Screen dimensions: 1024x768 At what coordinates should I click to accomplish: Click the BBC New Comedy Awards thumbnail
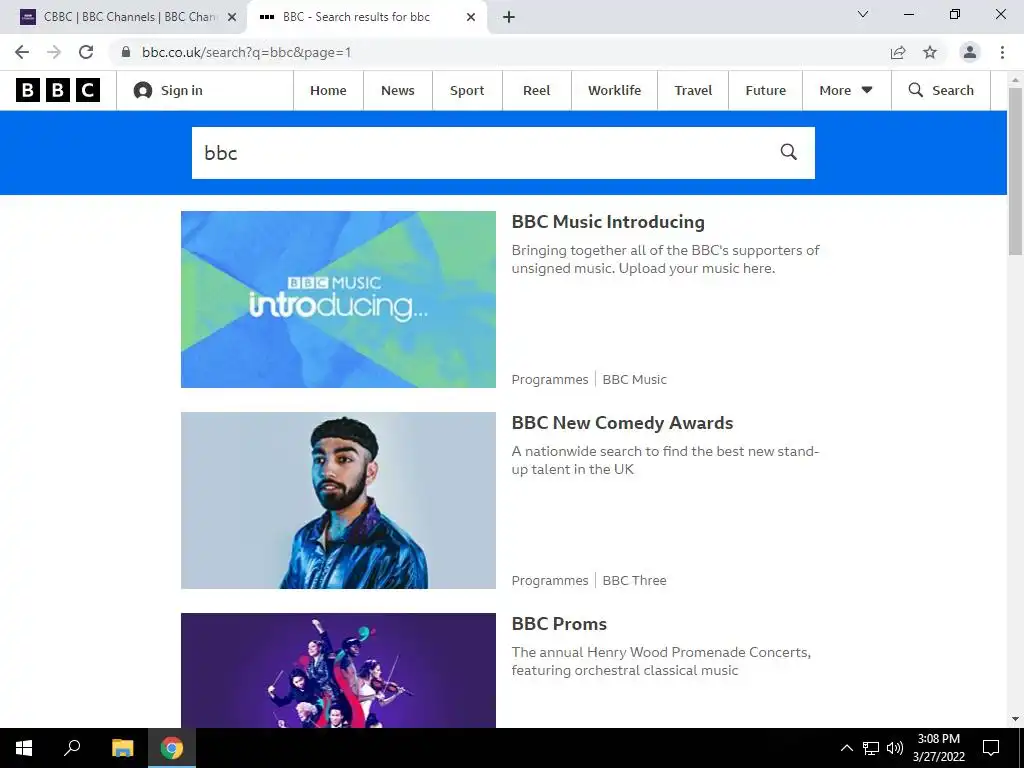338,500
